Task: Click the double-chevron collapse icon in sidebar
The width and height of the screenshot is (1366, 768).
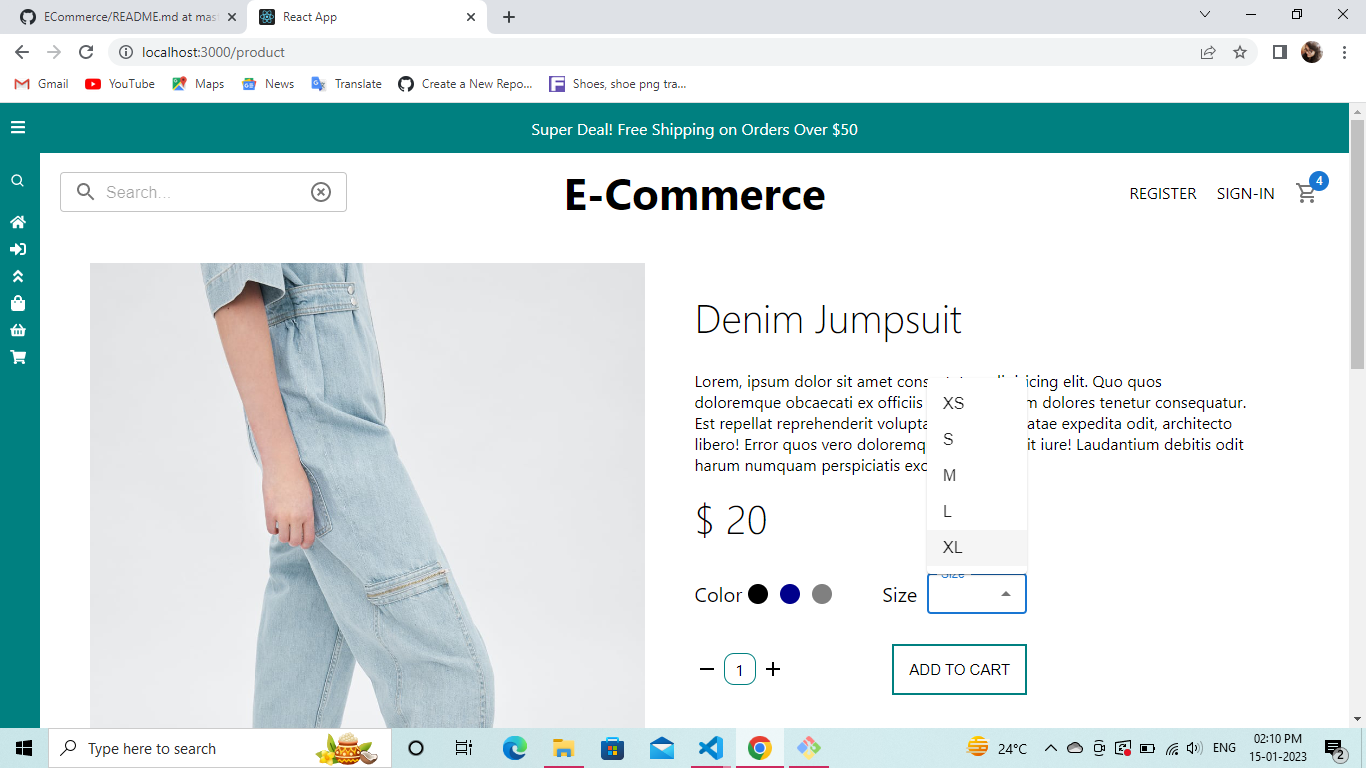Action: (17, 276)
